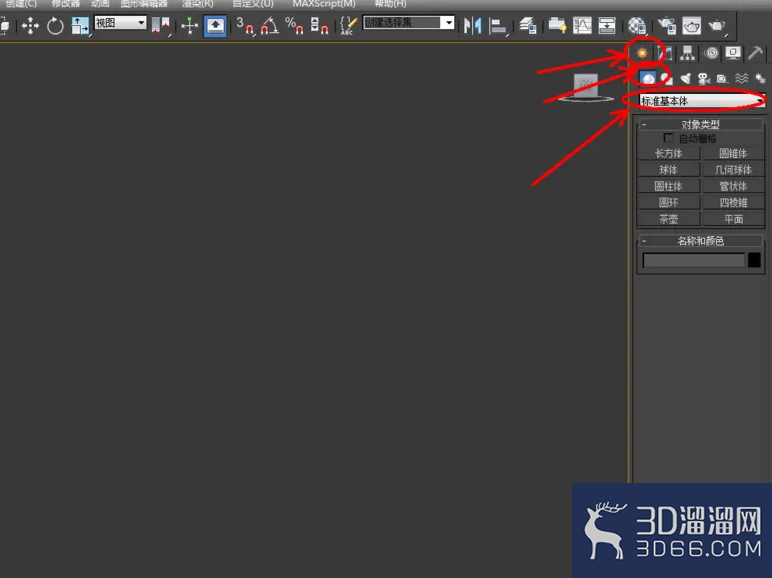772x578 pixels.
Task: Select the Geometry category icon
Action: point(648,78)
